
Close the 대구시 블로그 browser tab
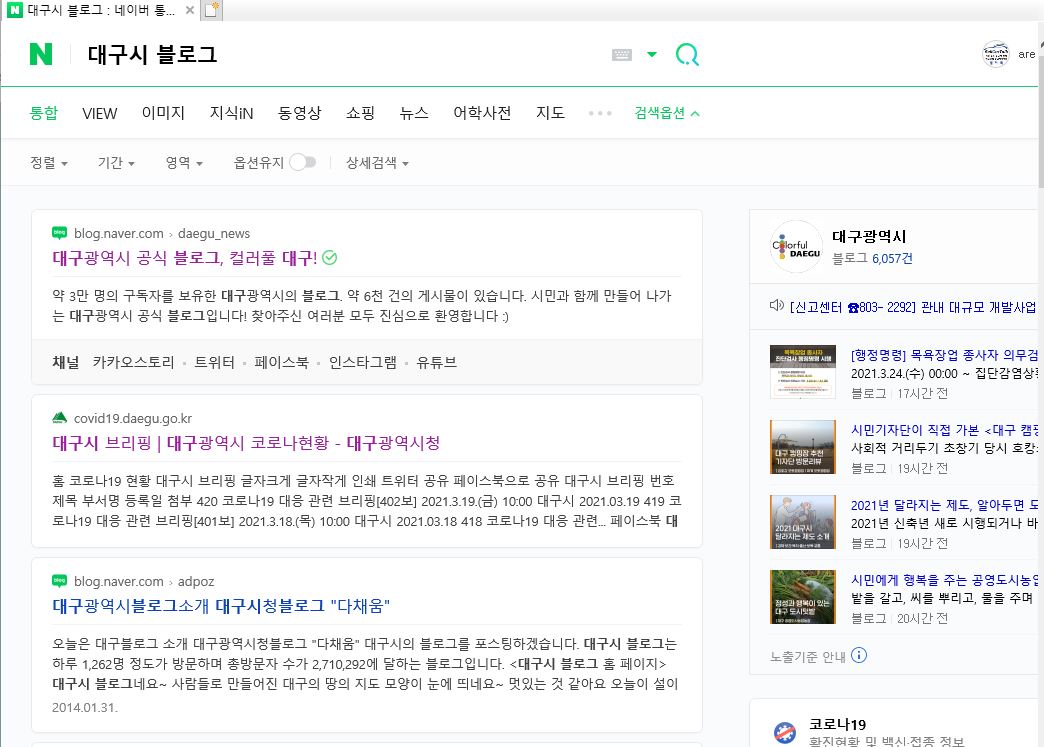point(190,10)
